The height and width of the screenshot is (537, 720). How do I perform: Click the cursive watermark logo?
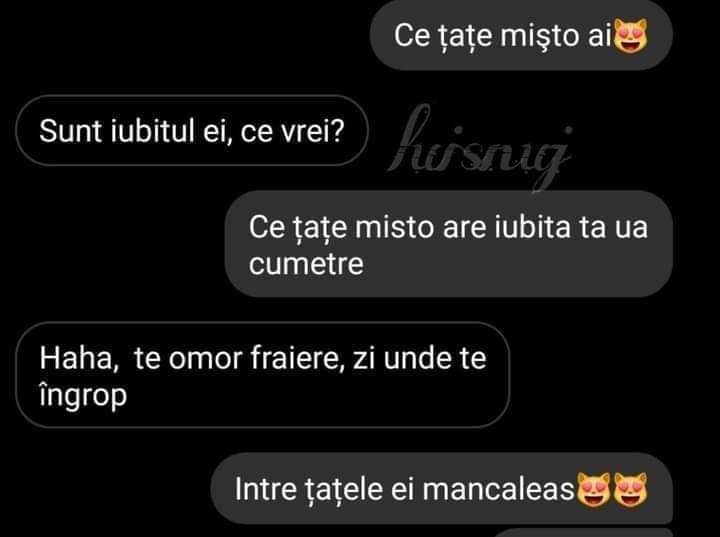pos(480,147)
